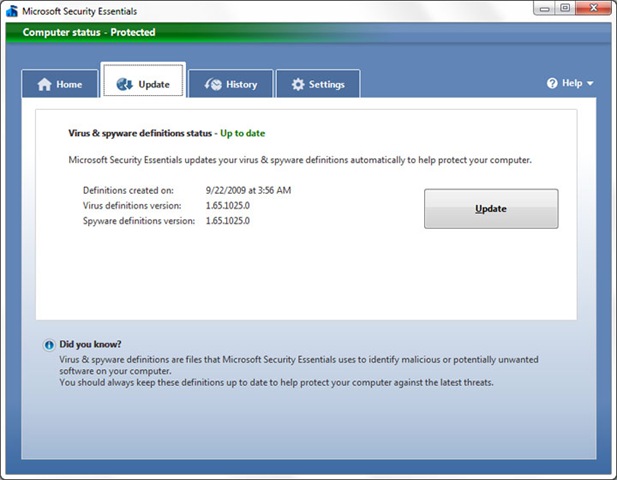Click the Did you know heading
Viewport: 617px width, 480px height.
(x=90, y=344)
